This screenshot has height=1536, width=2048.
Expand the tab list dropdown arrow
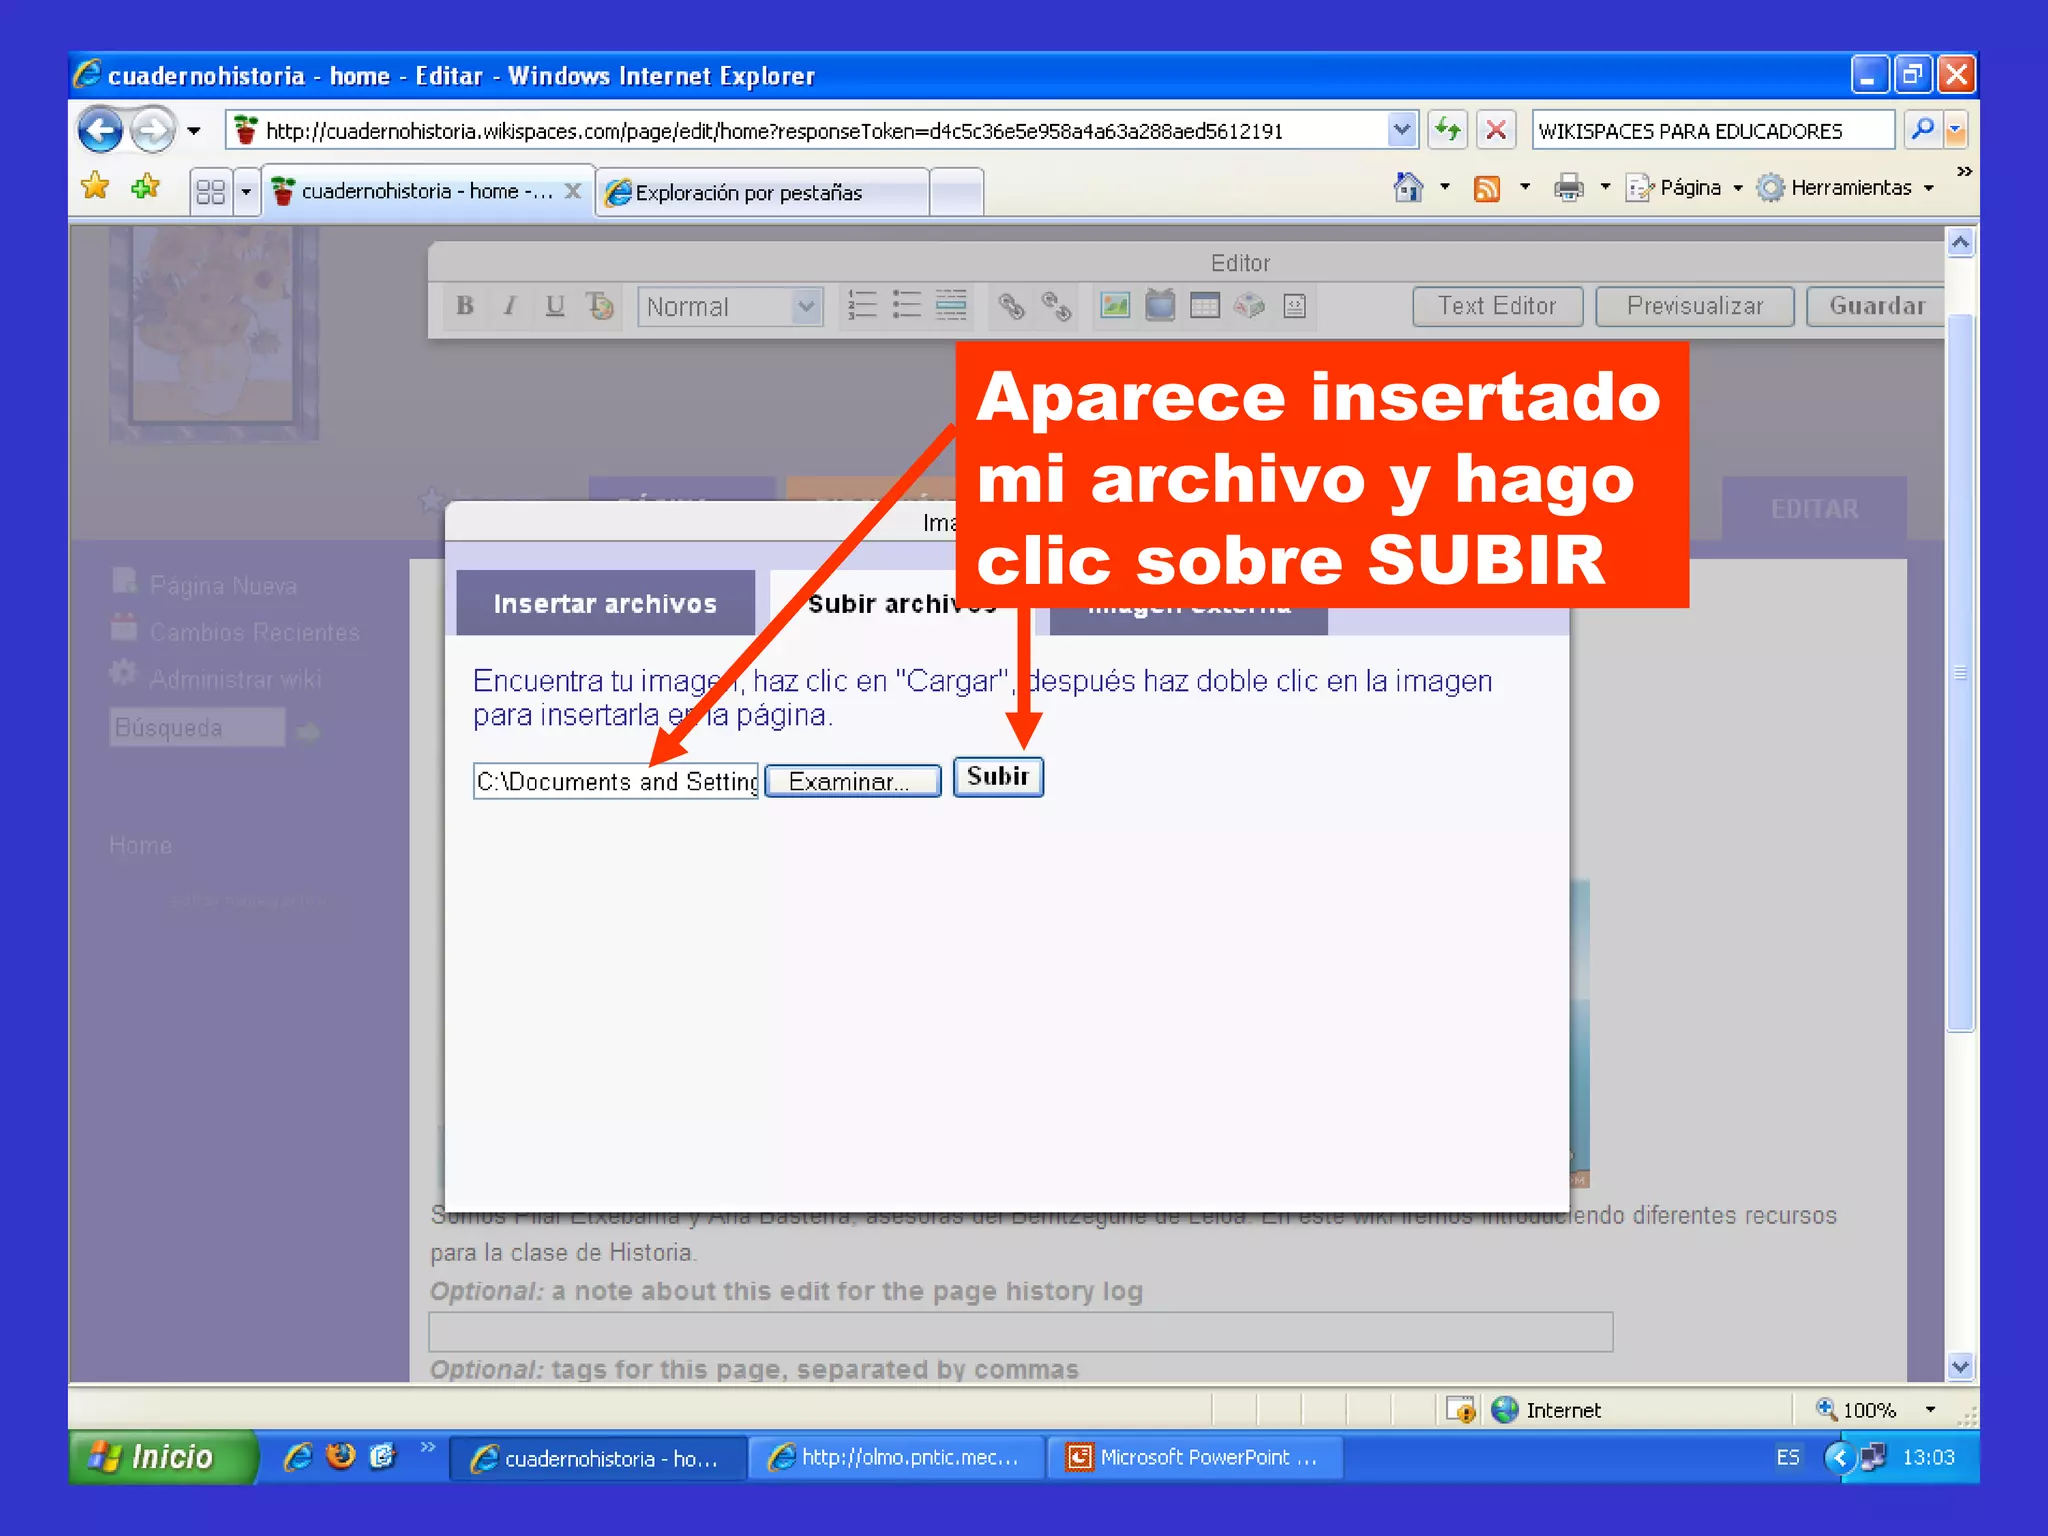pyautogui.click(x=246, y=191)
